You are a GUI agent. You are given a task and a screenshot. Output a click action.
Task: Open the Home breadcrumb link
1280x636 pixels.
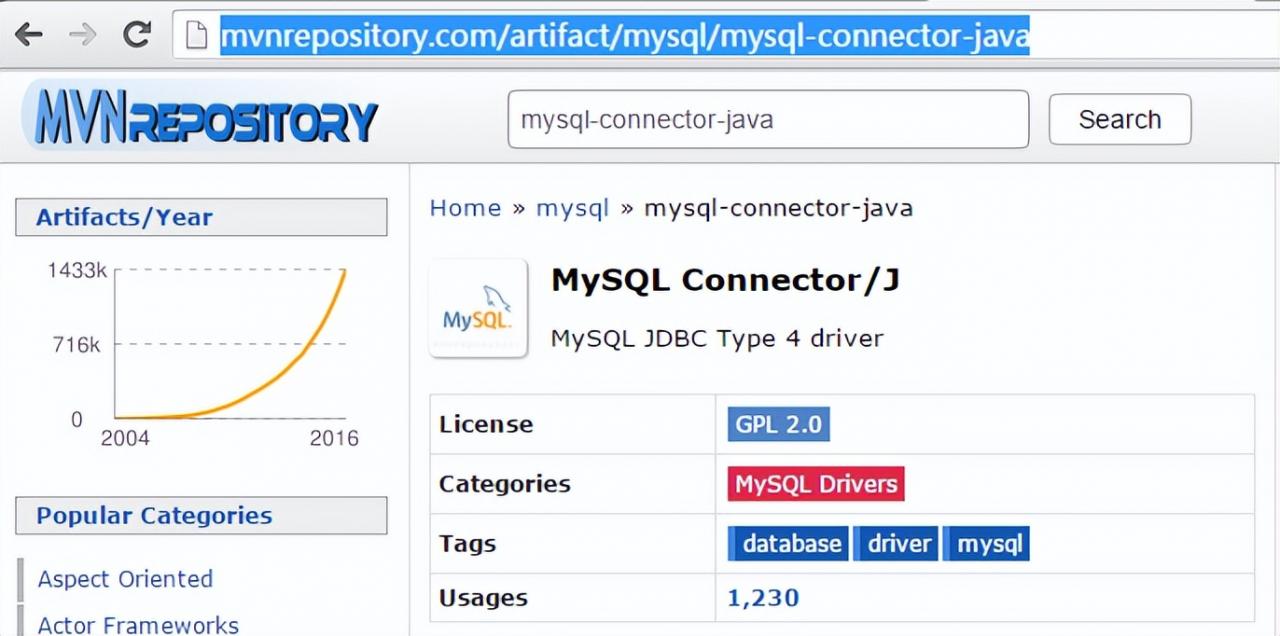[465, 208]
